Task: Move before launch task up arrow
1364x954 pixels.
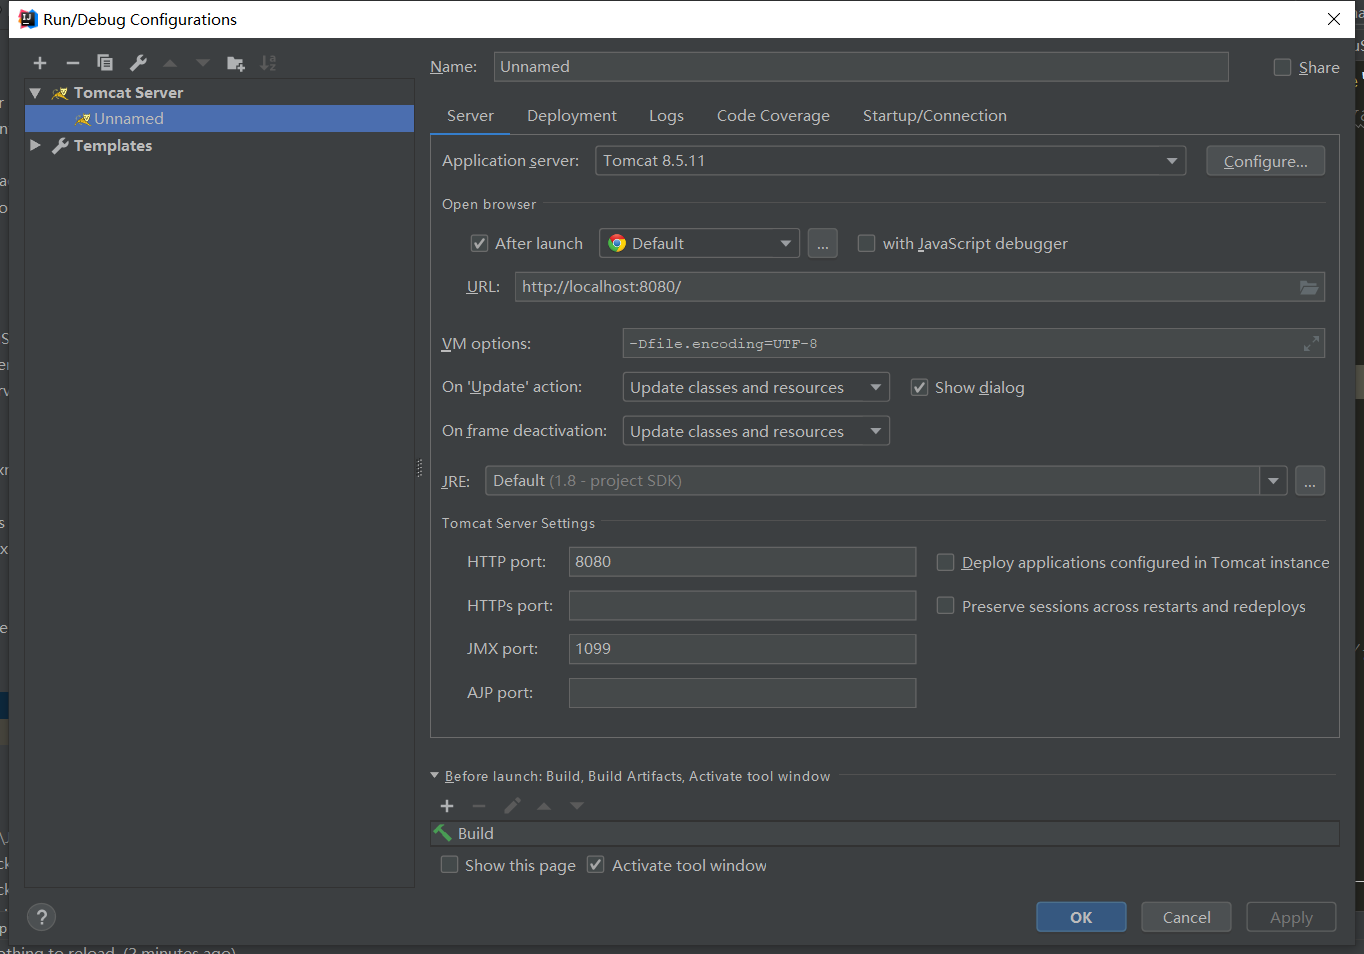Action: (544, 806)
